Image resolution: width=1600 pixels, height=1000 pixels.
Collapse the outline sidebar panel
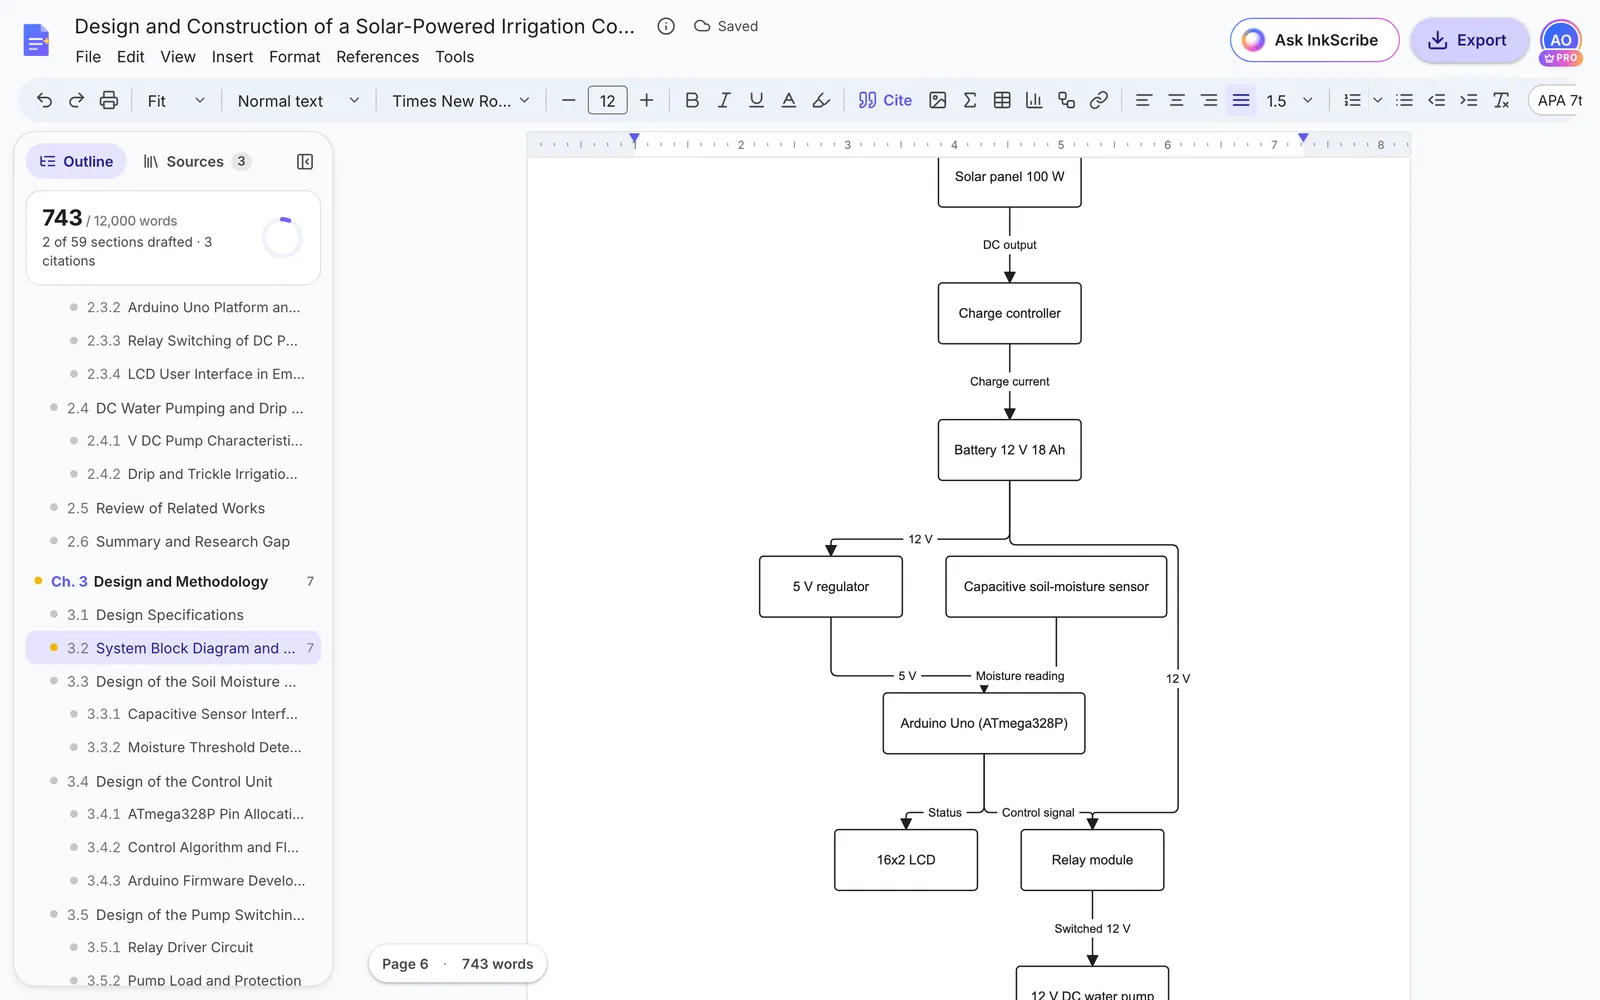[x=305, y=162]
